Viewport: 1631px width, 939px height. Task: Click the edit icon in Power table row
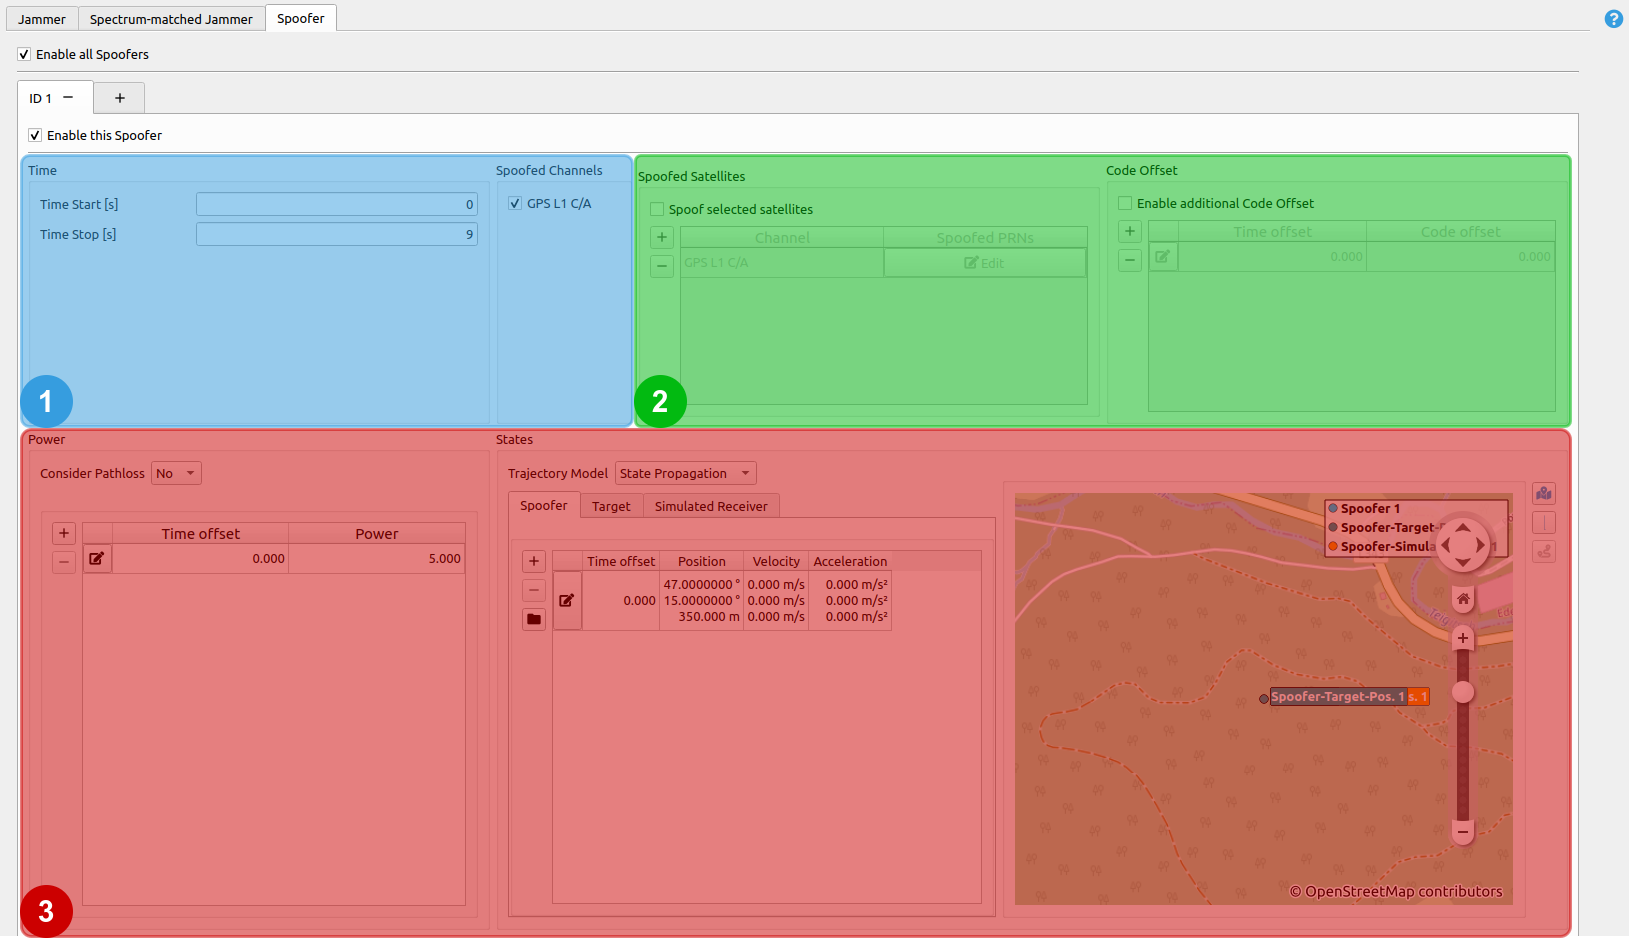(97, 559)
